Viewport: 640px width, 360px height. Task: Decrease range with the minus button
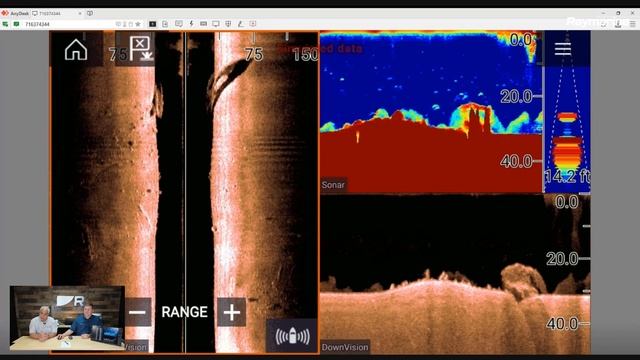138,312
